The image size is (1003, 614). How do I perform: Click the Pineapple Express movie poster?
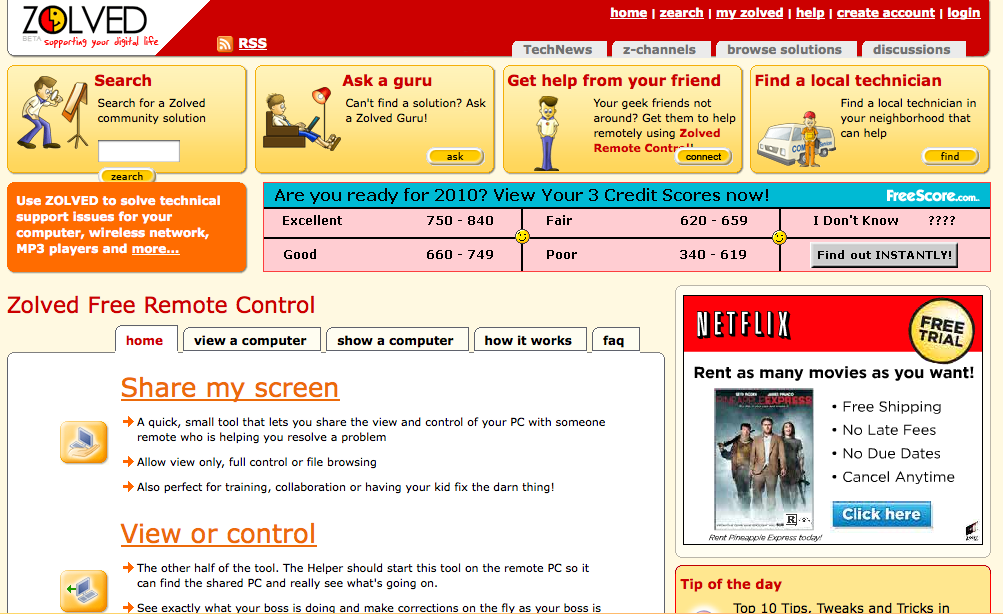[764, 459]
